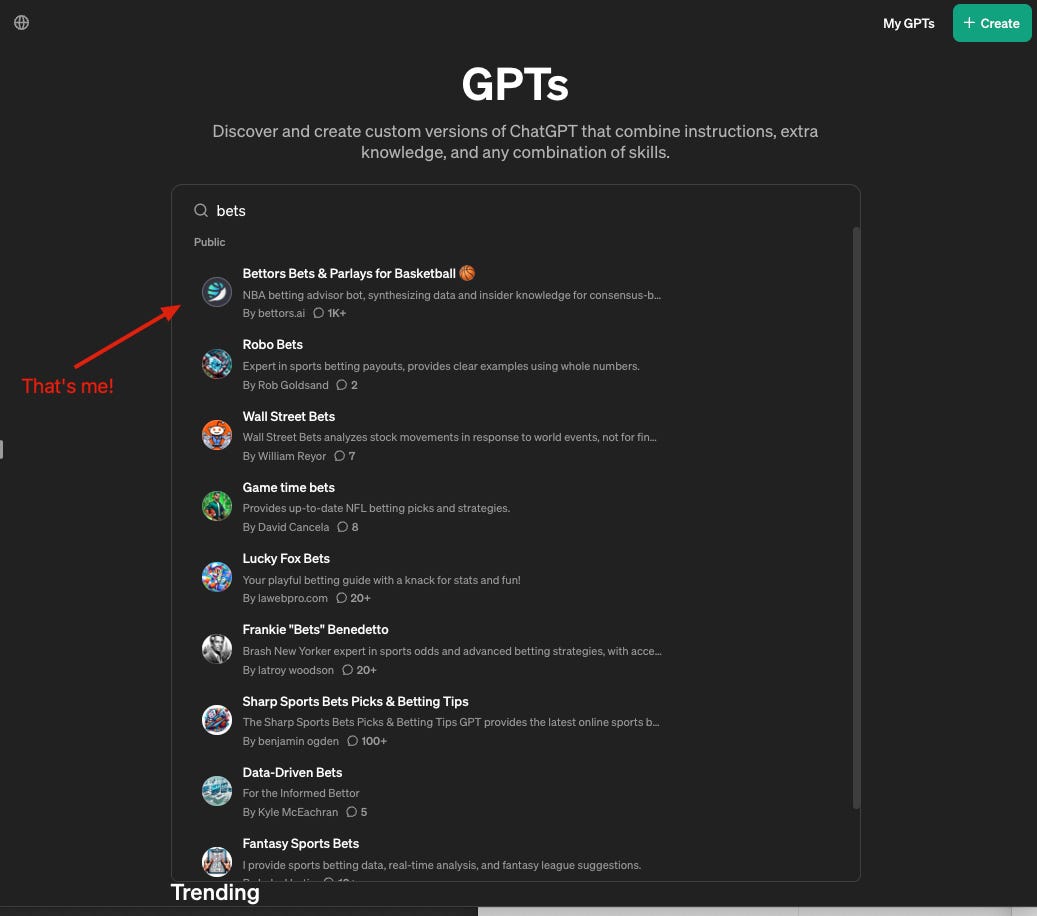Click chat bubble icon next to William Reyor

coord(339,456)
